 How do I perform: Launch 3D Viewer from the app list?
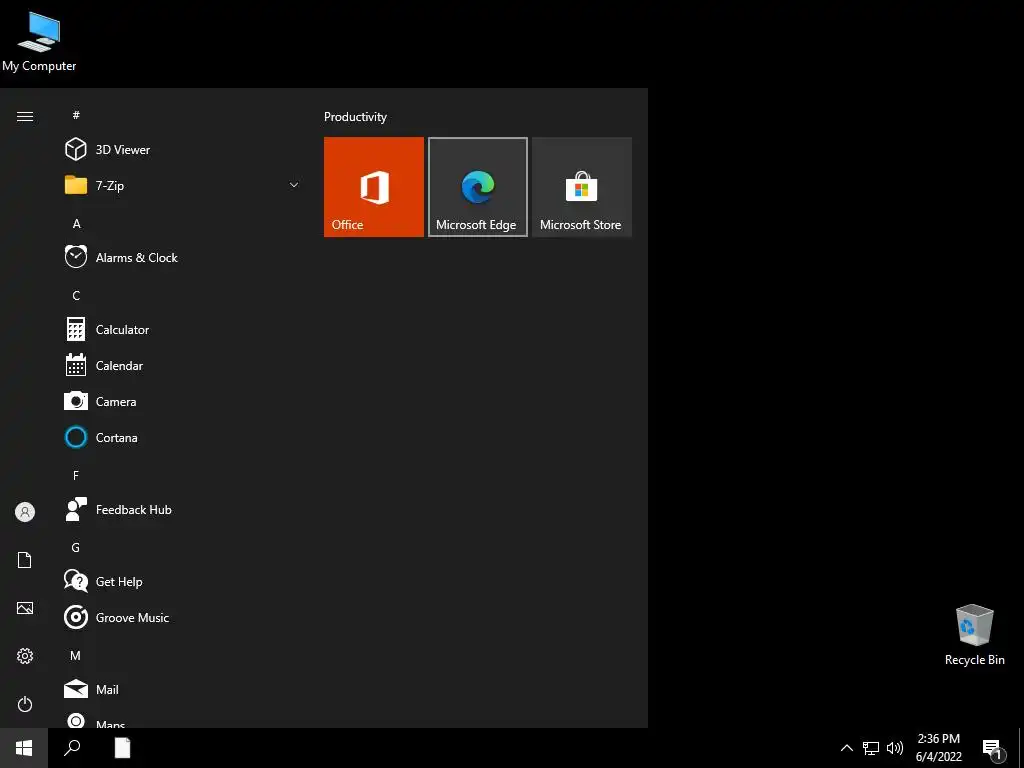(x=182, y=150)
